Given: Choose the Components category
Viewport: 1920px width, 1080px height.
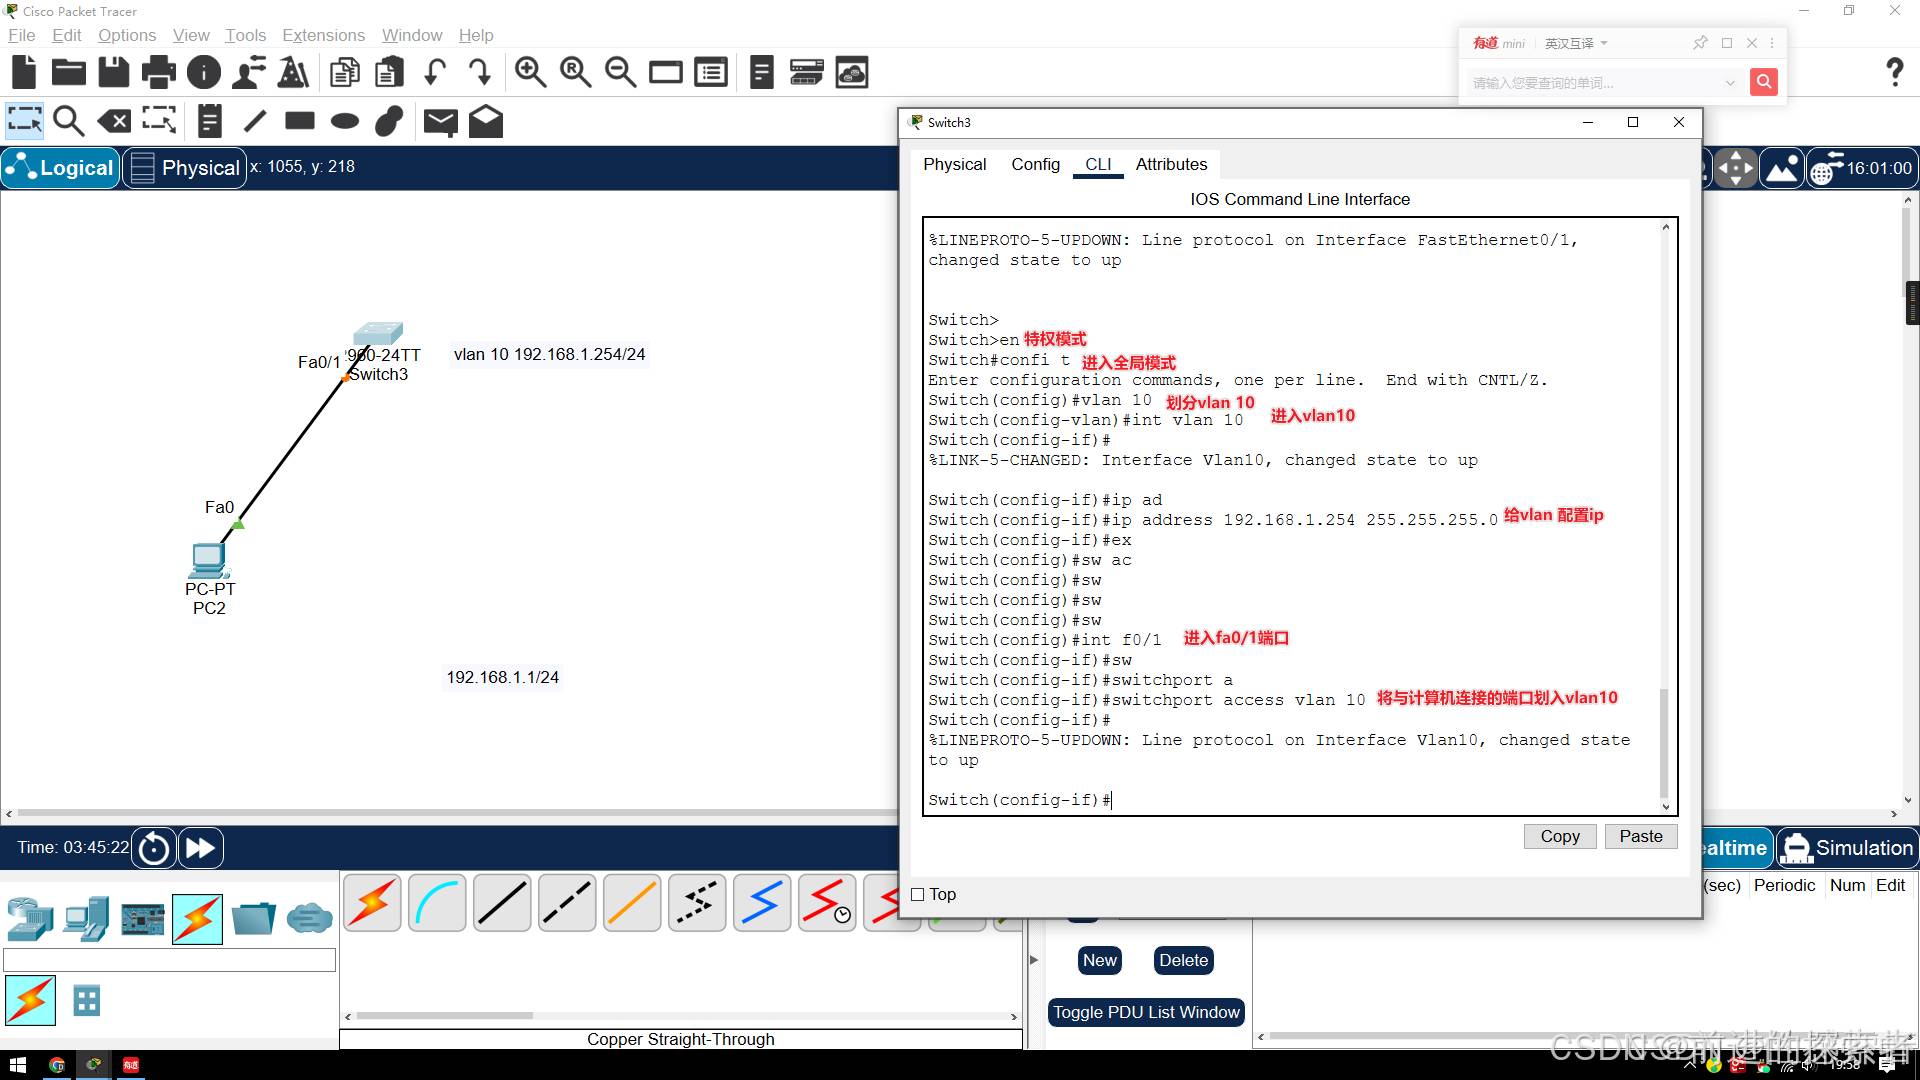Looking at the screenshot, I should (x=142, y=918).
